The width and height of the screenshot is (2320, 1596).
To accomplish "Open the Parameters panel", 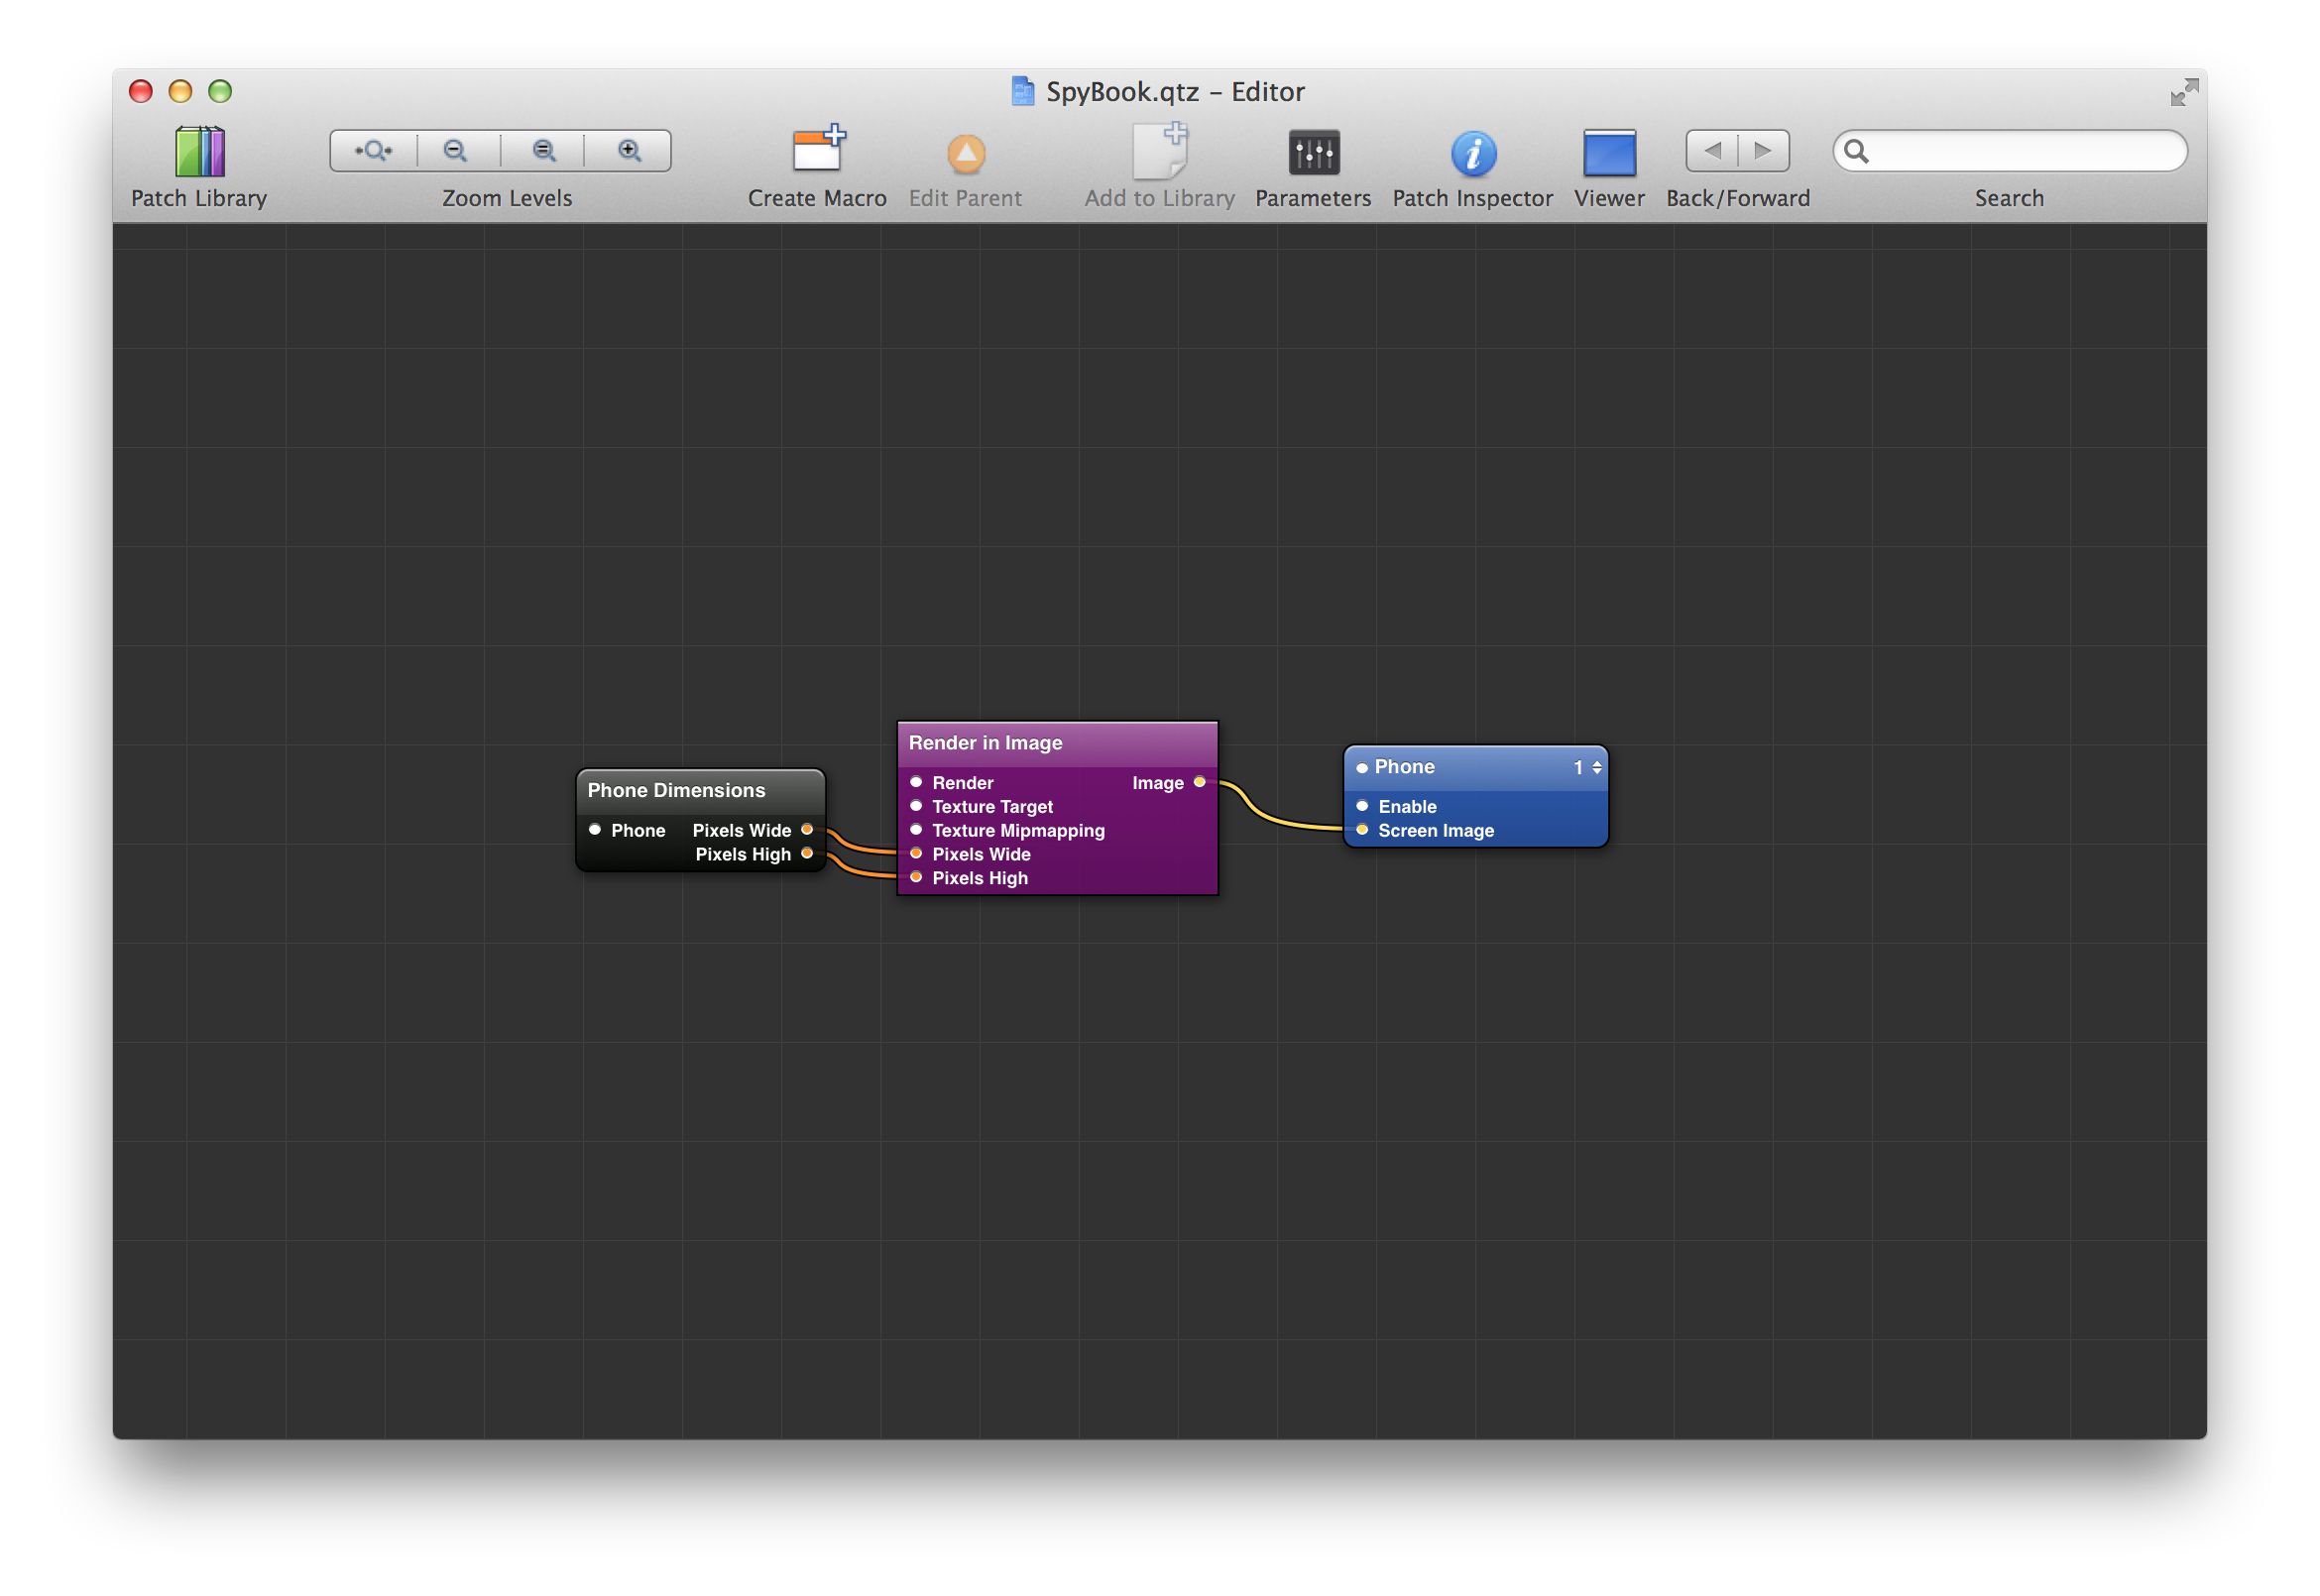I will tap(1314, 153).
